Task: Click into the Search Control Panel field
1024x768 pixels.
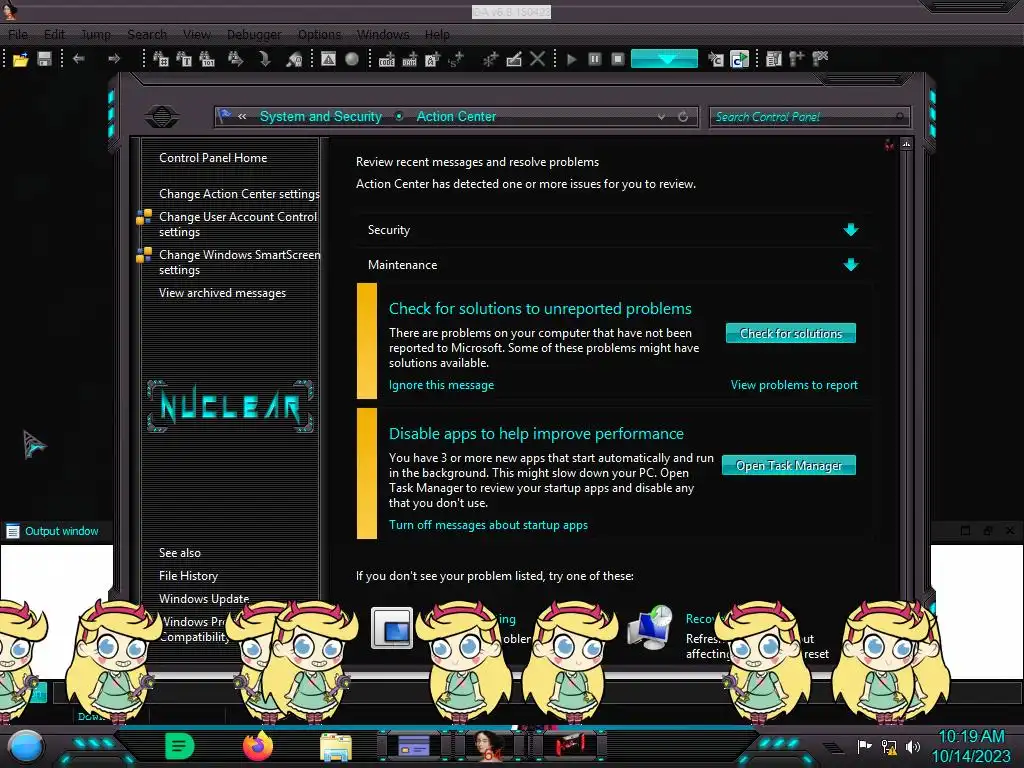Action: pyautogui.click(x=809, y=117)
